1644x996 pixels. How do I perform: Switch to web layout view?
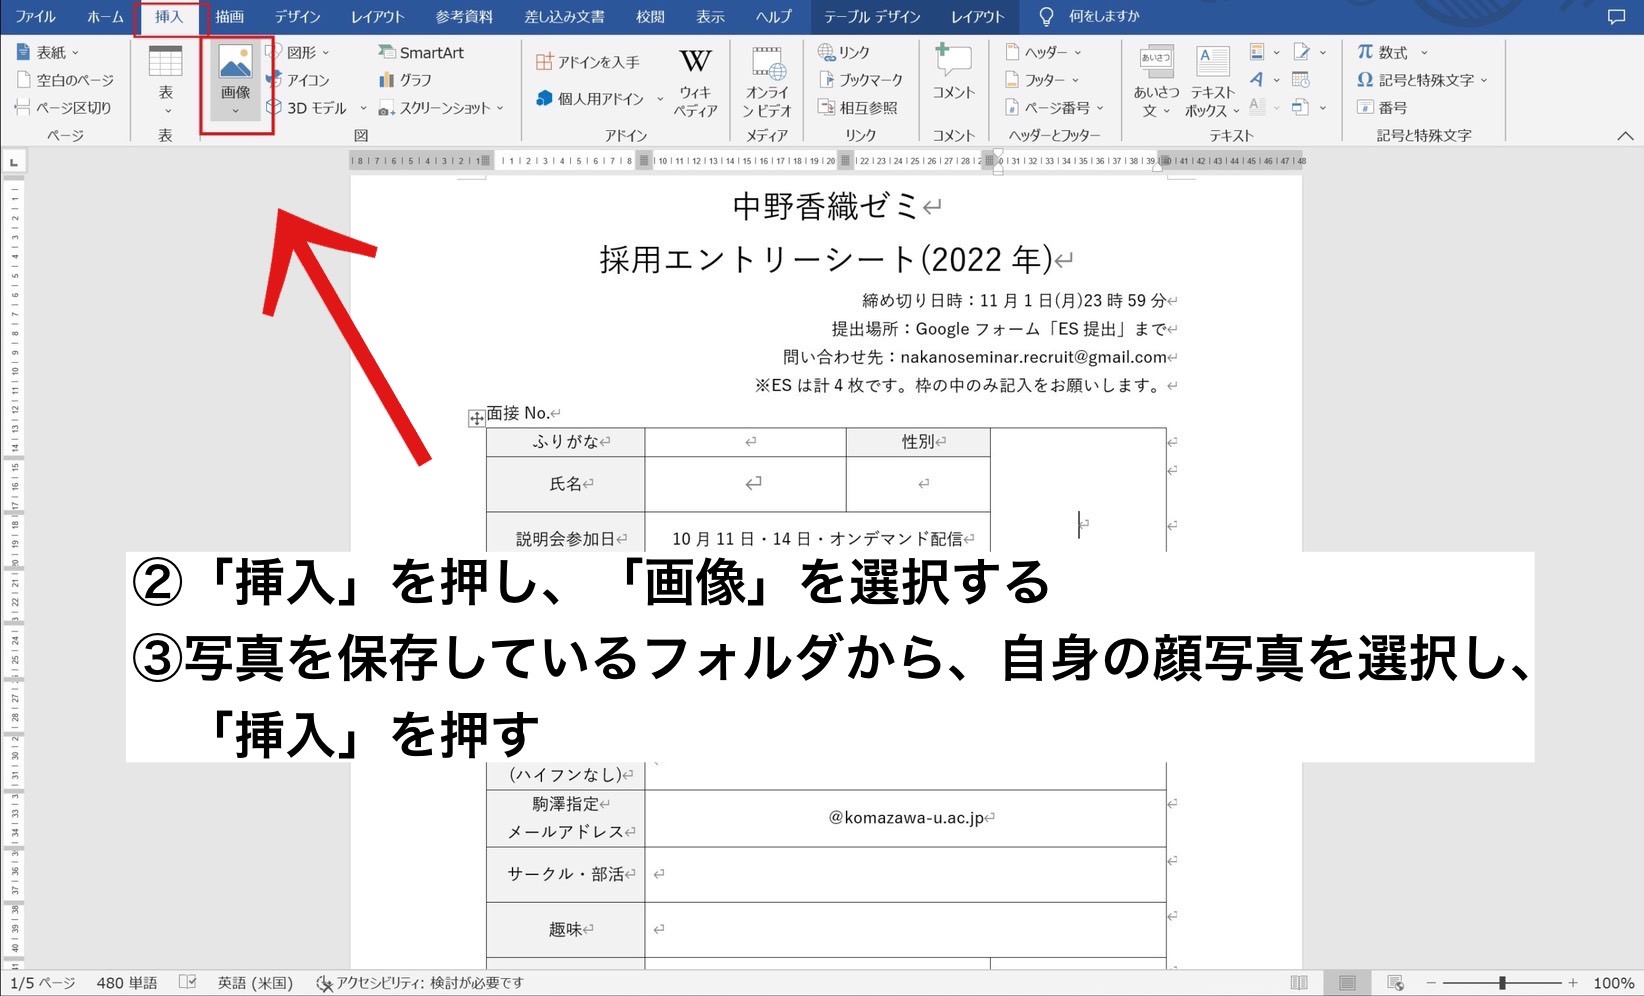point(1395,983)
